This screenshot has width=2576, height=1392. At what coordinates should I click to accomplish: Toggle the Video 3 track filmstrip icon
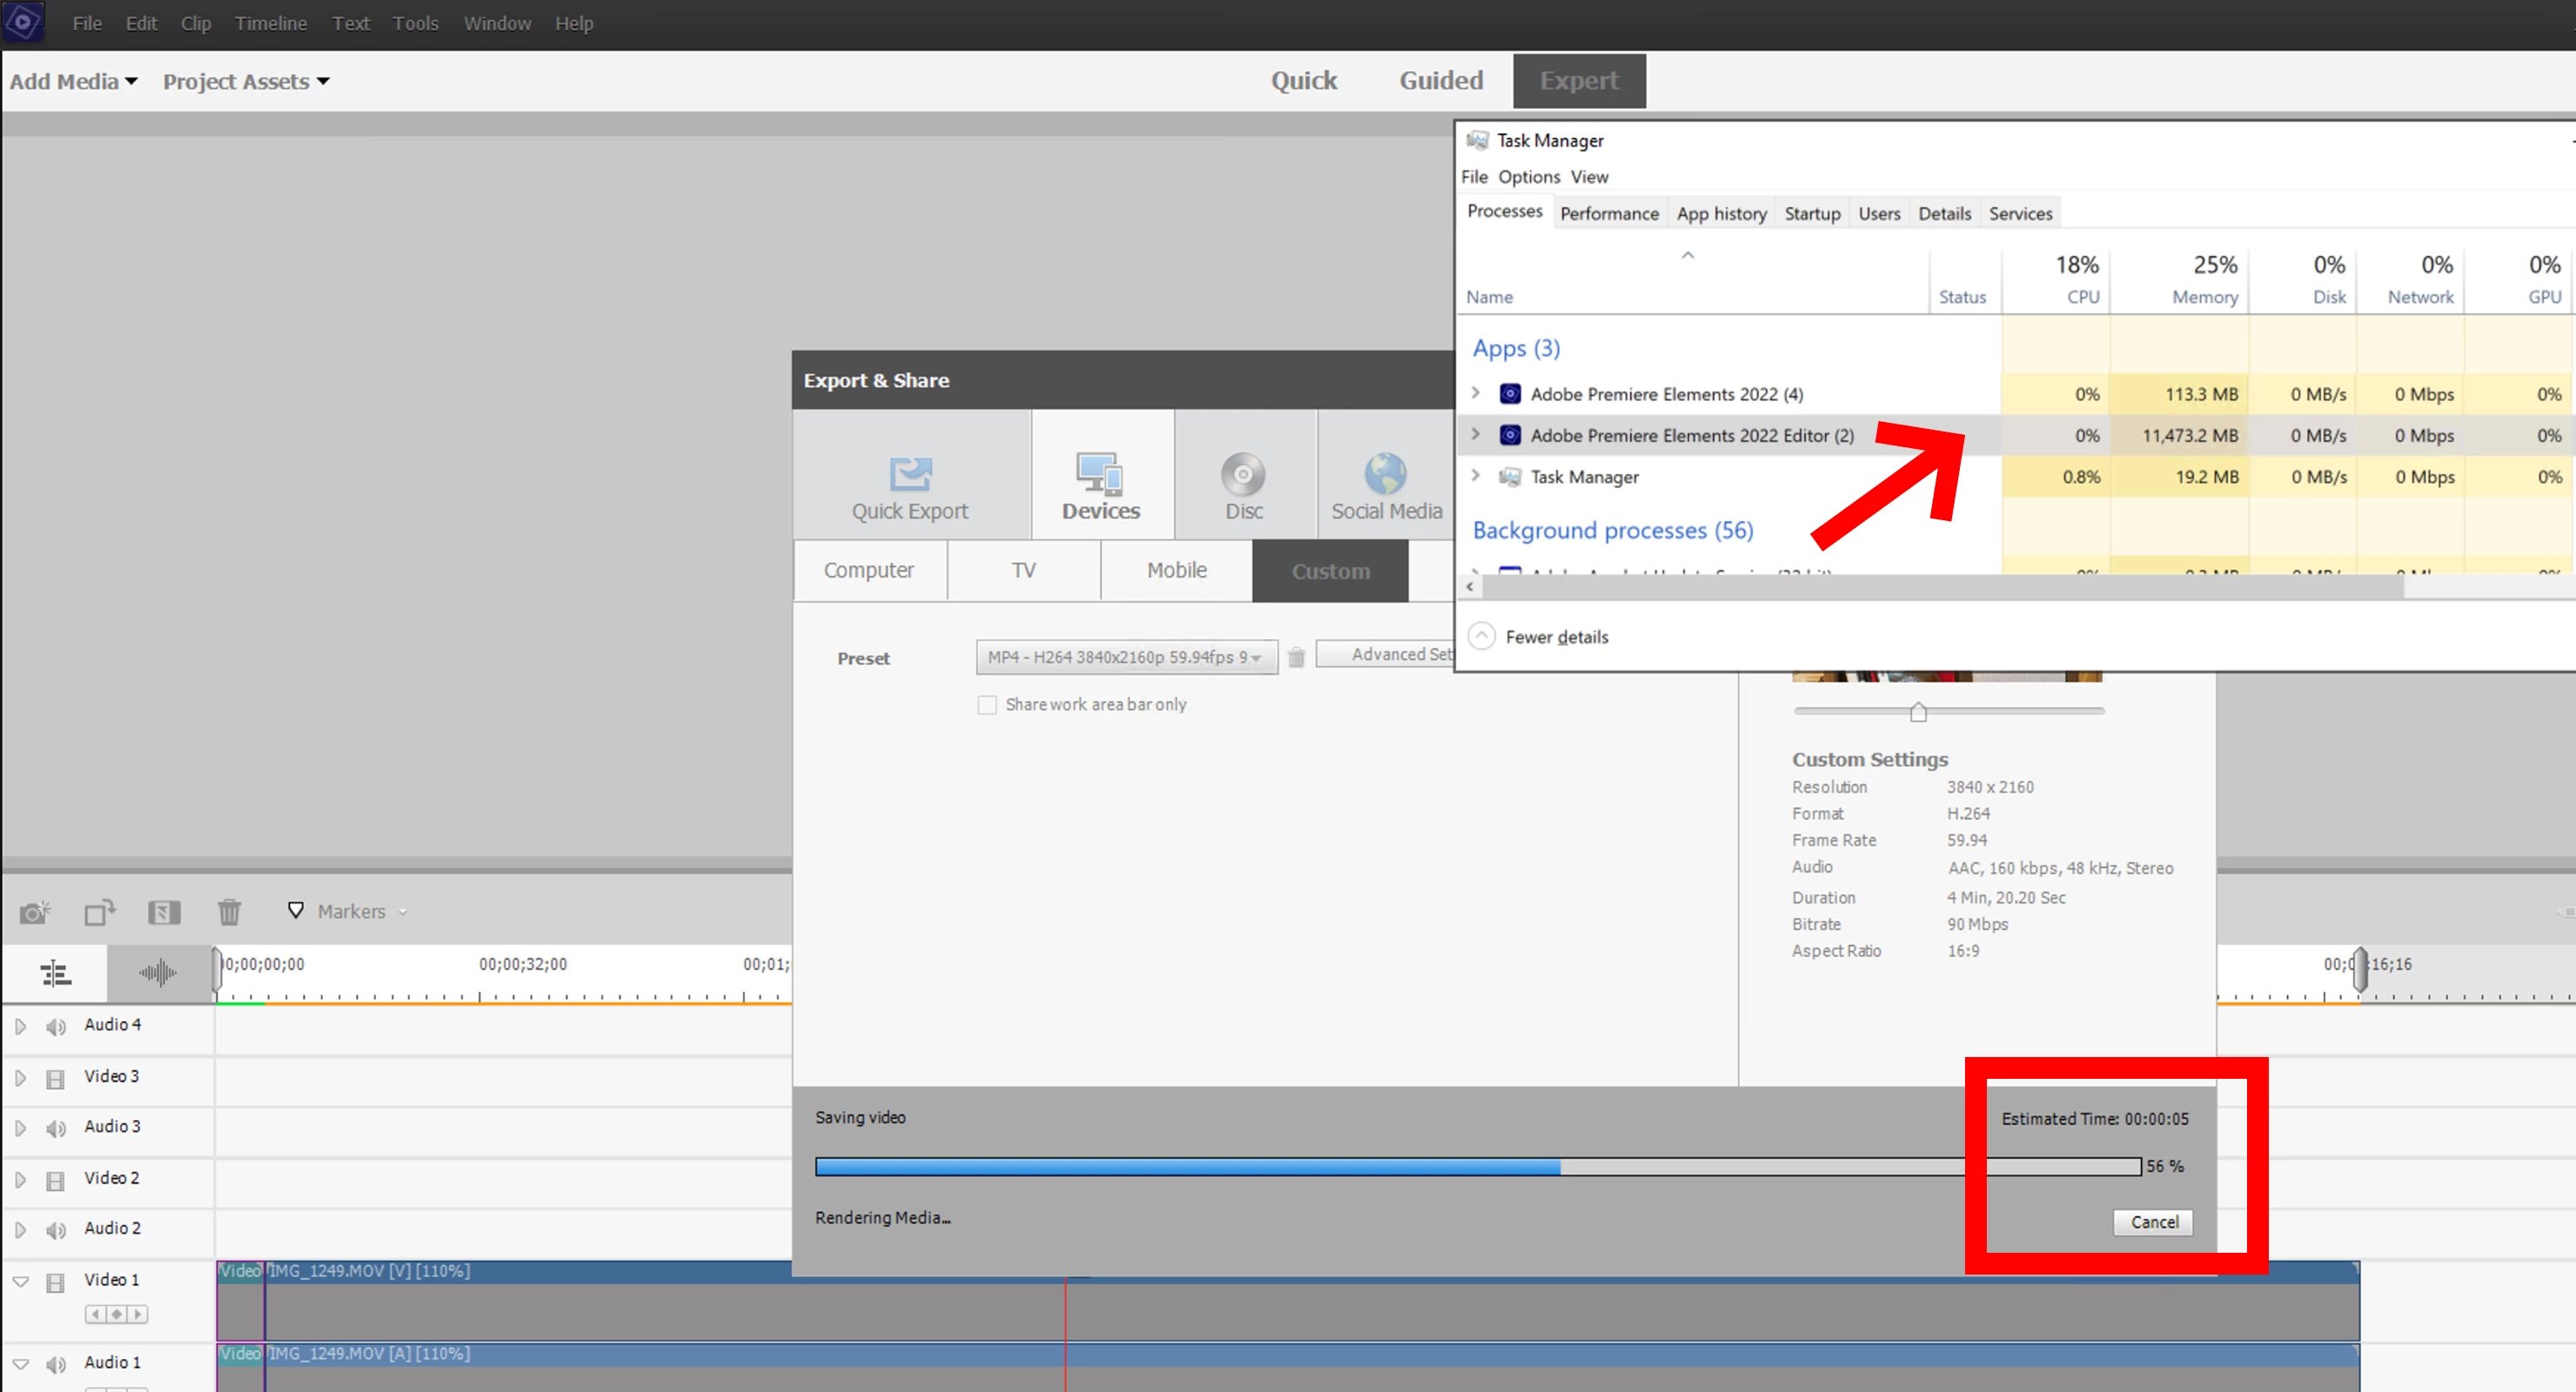pos(56,1079)
